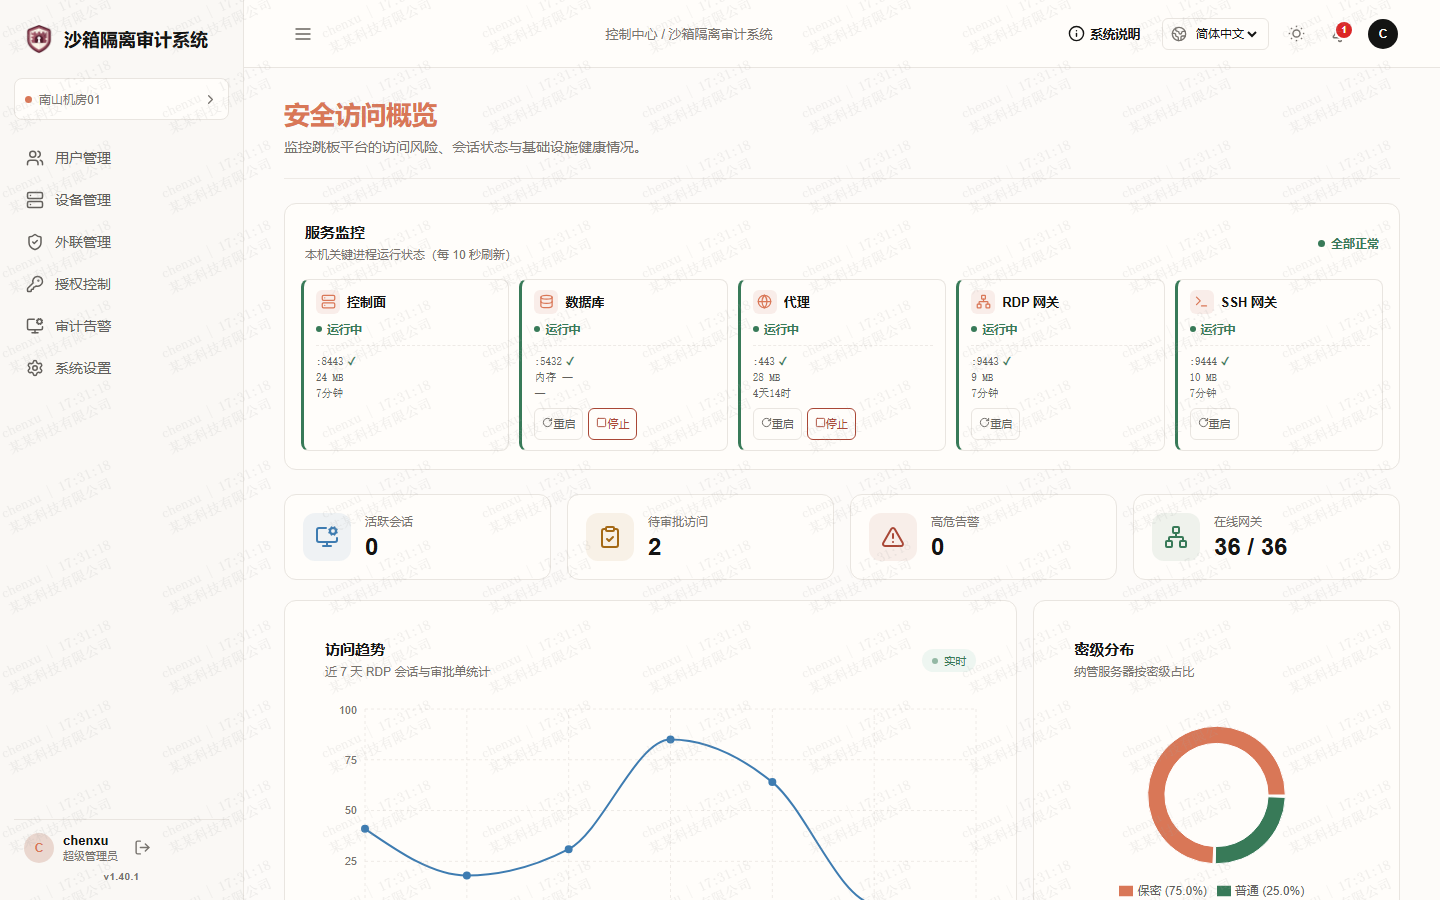The height and width of the screenshot is (900, 1440).
Task: Stop the 数据库 service
Action: click(x=613, y=424)
